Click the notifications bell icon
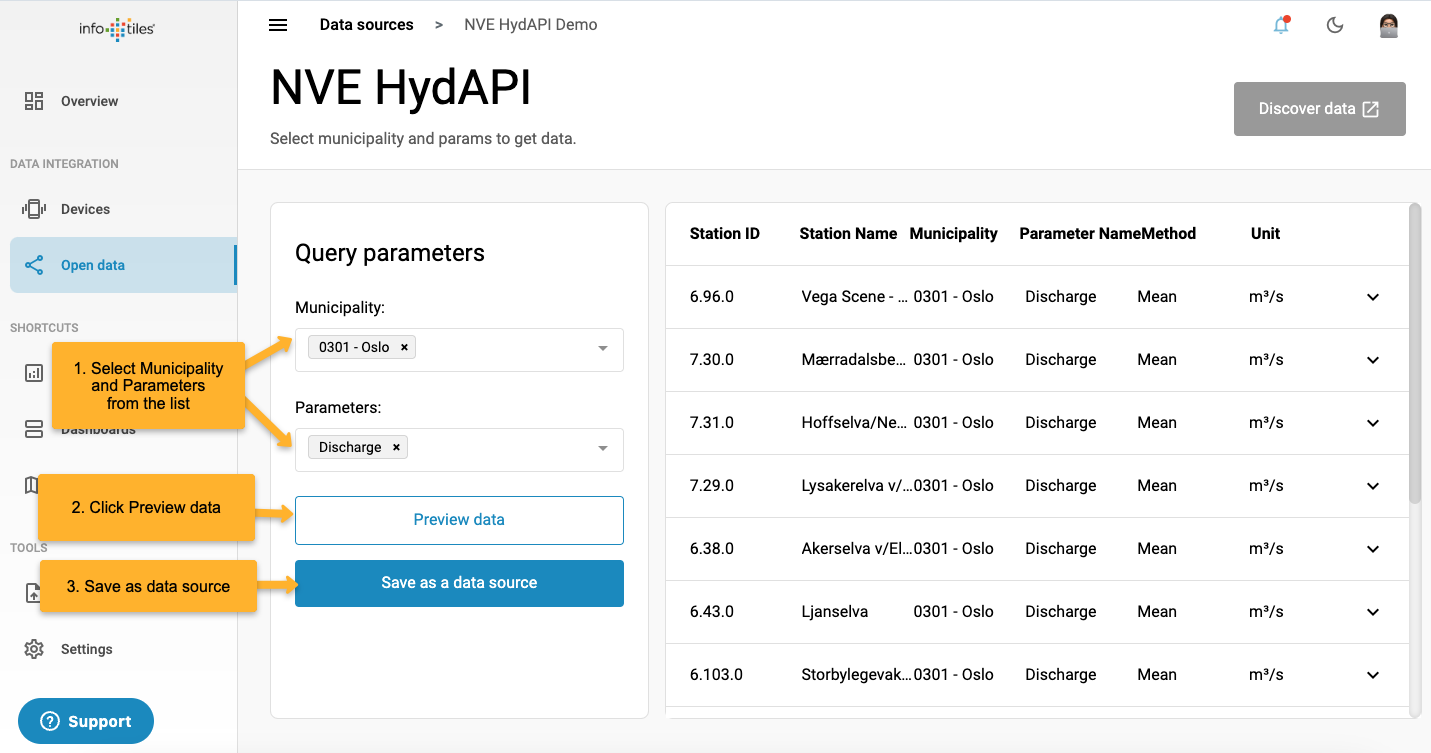The width and height of the screenshot is (1431, 753). tap(1281, 26)
